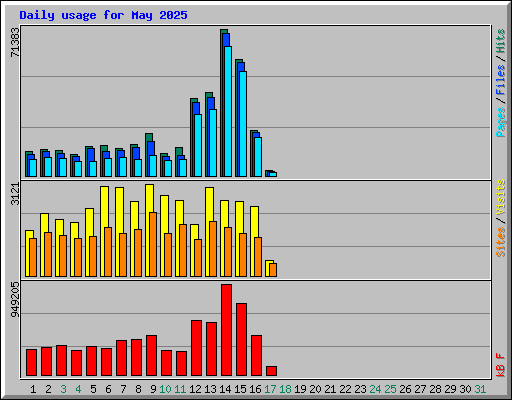Click day 18 on the x-axis
This screenshot has width=512, height=400.
point(285,389)
